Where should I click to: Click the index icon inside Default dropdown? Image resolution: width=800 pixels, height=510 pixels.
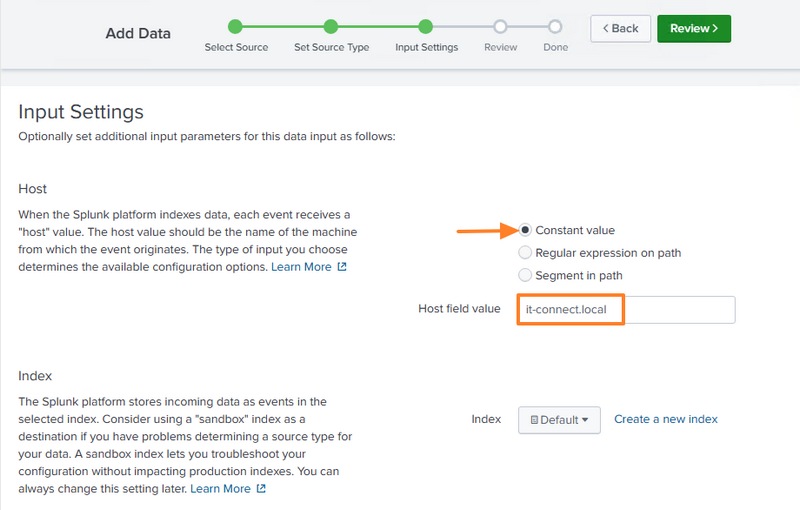534,420
